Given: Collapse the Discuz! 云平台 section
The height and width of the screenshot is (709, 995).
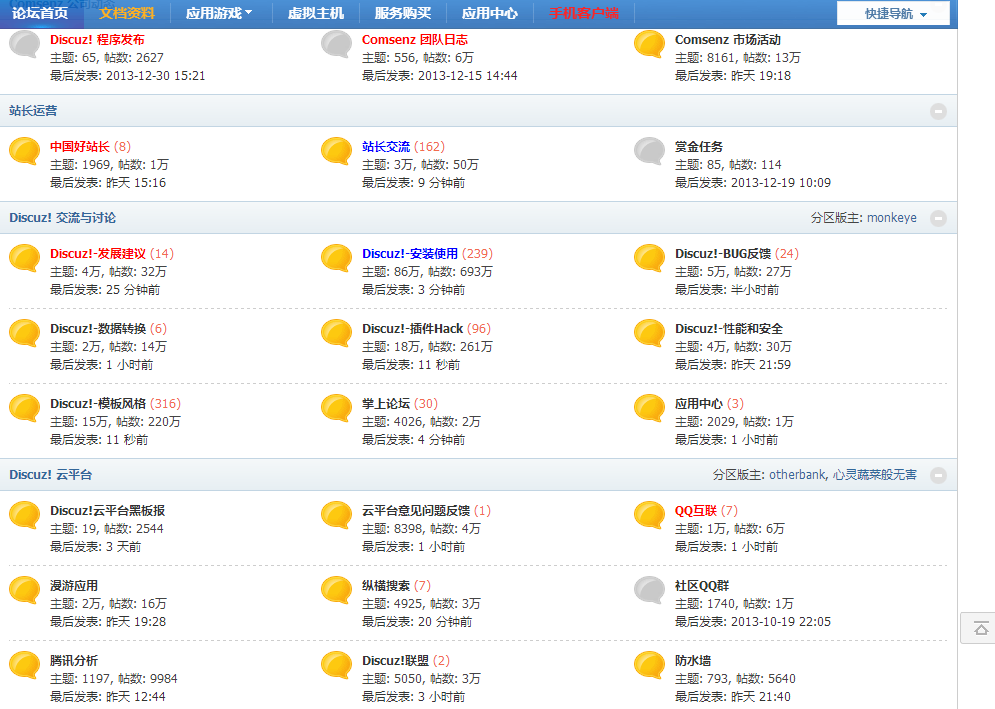Looking at the screenshot, I should tap(938, 475).
